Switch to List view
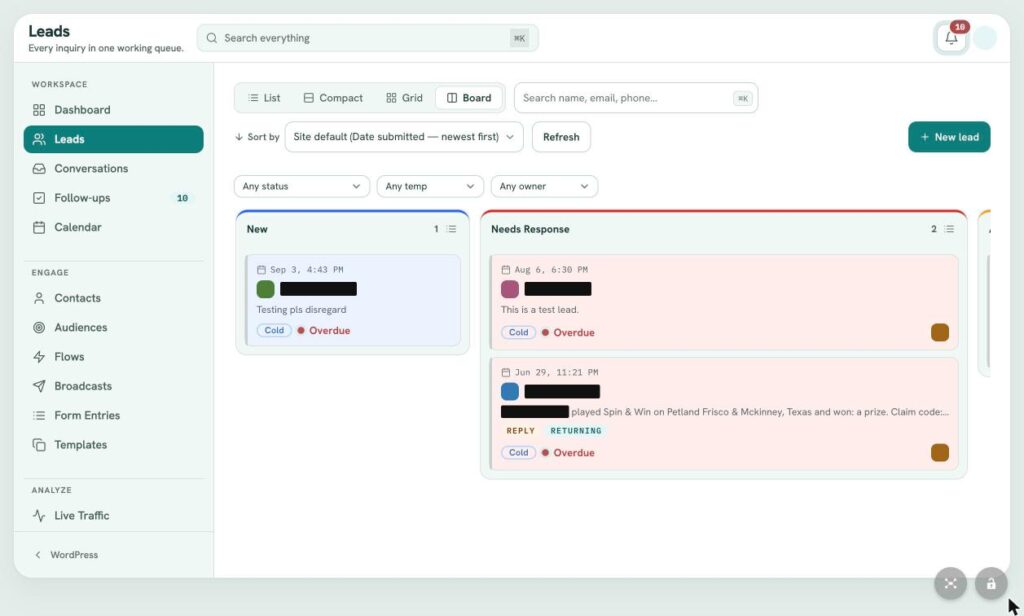The image size is (1024, 616). [x=264, y=98]
